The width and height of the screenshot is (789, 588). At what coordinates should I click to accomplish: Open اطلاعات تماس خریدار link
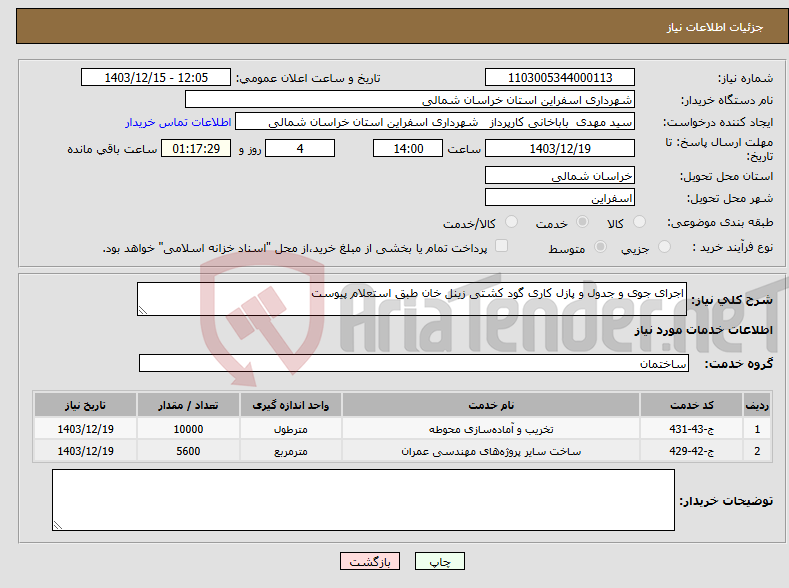tap(178, 122)
